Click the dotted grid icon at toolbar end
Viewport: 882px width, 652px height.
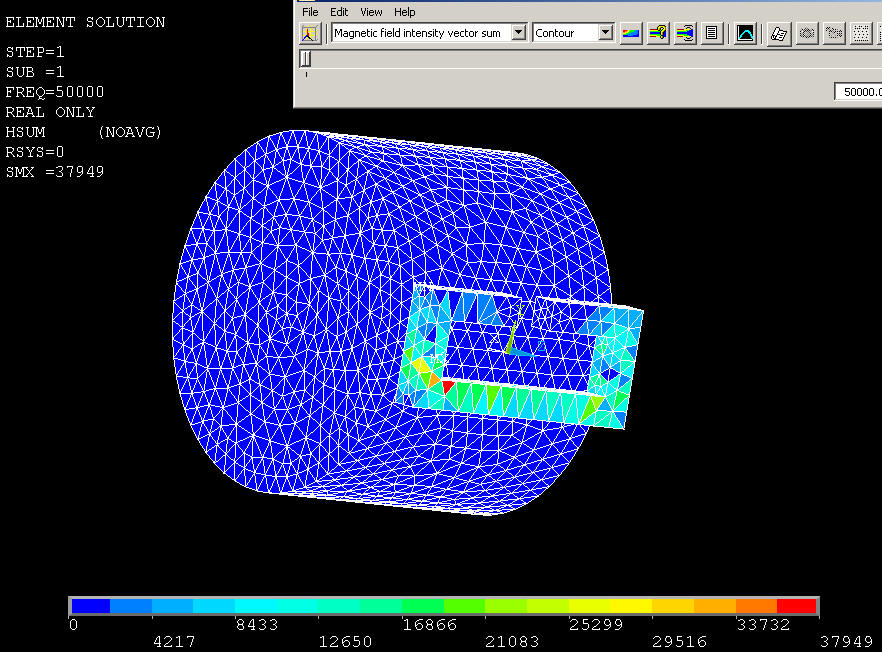coord(860,33)
